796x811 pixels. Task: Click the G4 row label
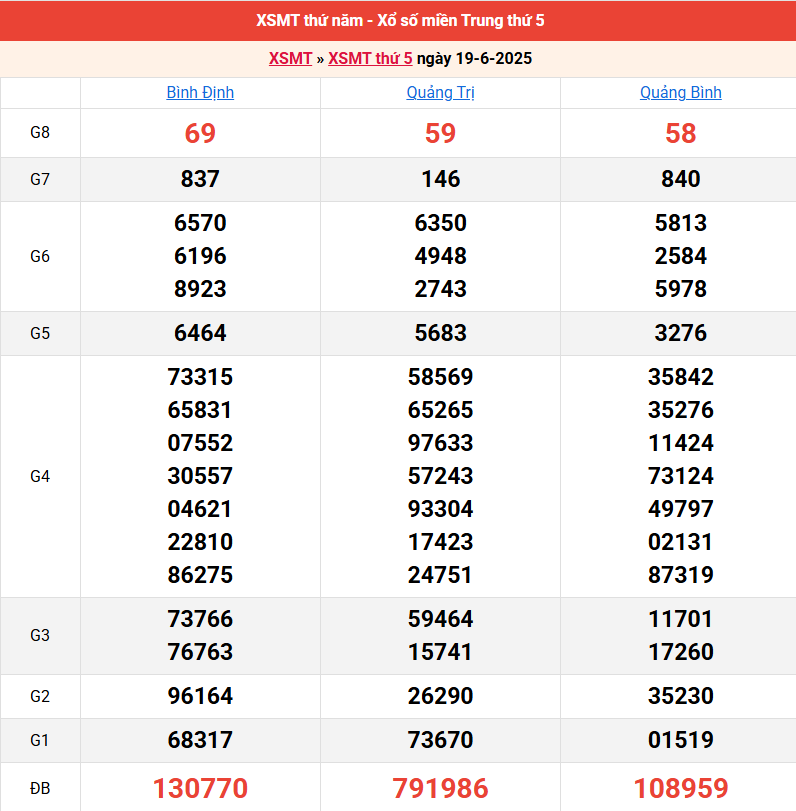click(x=40, y=476)
